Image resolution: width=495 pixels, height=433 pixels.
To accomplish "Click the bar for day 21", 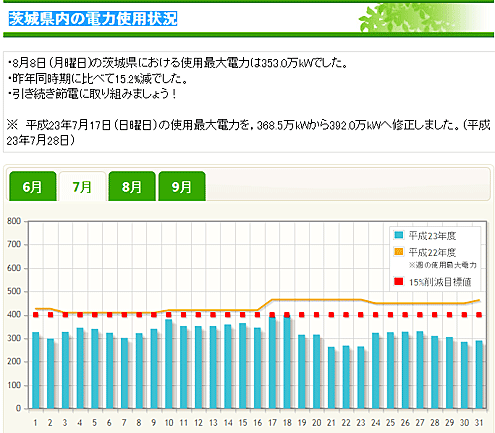I will click(x=331, y=378).
